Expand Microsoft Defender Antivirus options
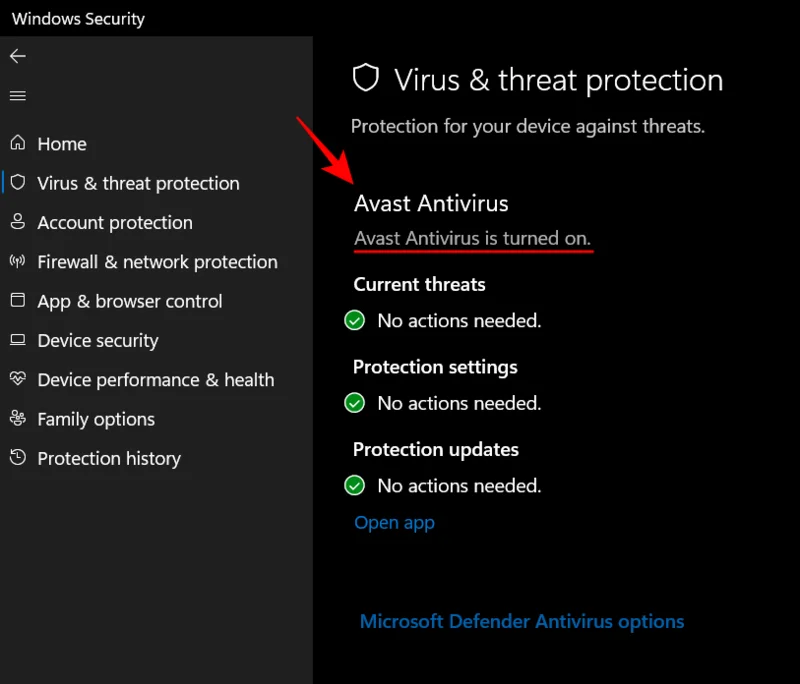800x684 pixels. (x=522, y=621)
